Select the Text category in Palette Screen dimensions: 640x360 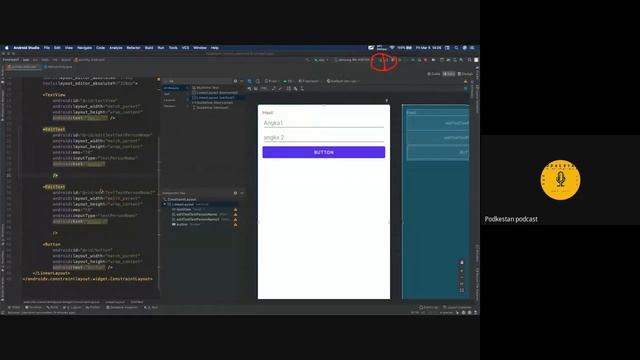tap(167, 94)
